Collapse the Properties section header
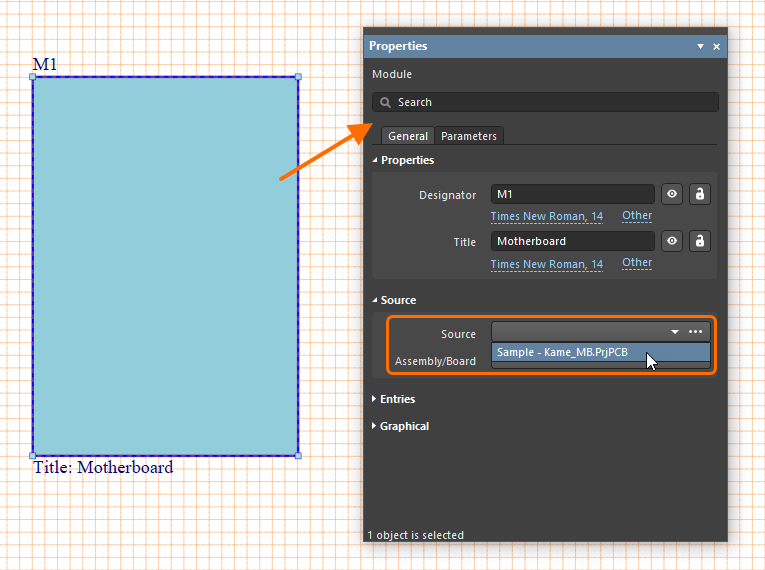The image size is (765, 570). (407, 160)
